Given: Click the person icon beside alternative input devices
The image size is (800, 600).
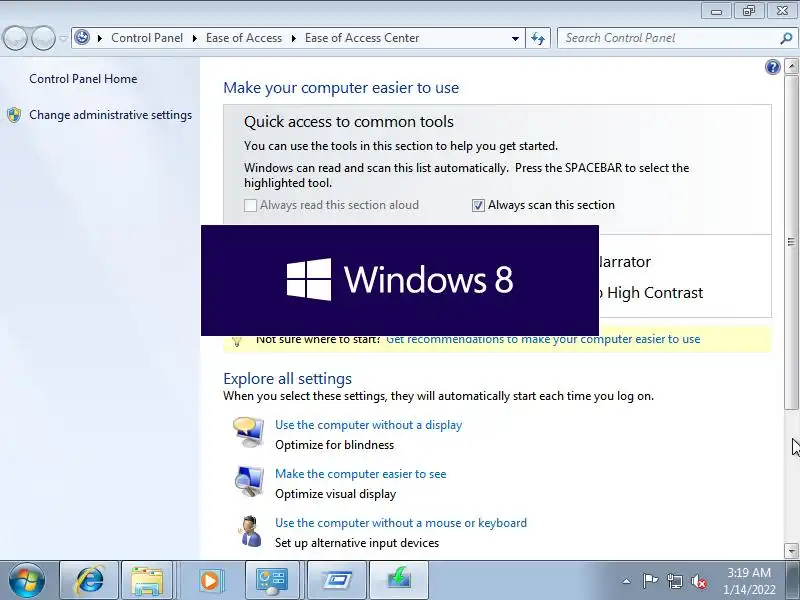Looking at the screenshot, I should point(249,531).
